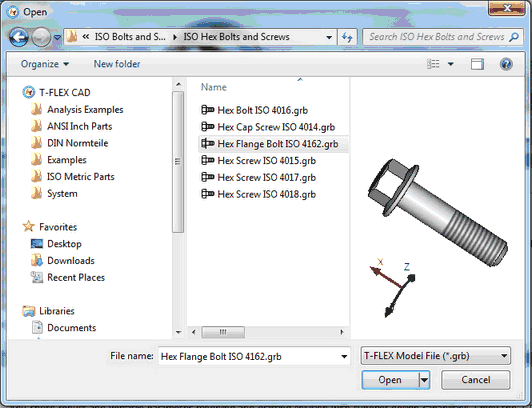This screenshot has height=408, width=532.
Task: Click the refresh icon beside address bar
Action: (x=347, y=37)
